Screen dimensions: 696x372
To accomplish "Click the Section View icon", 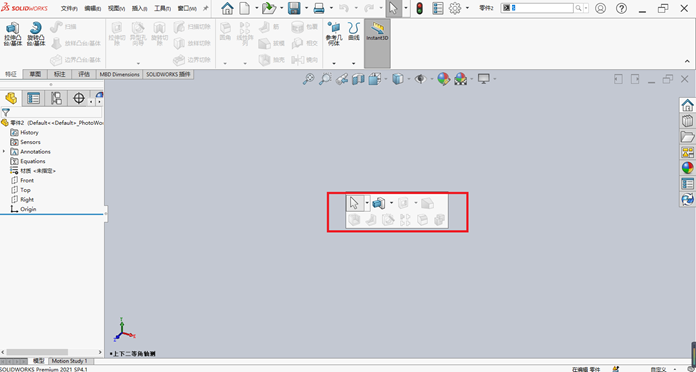I will 358,79.
